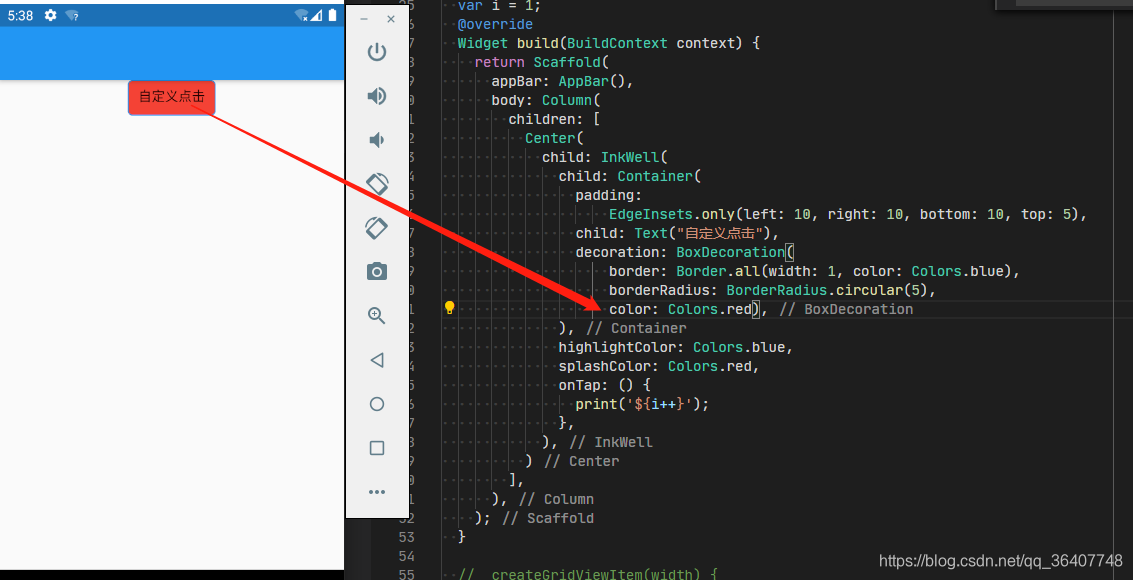The height and width of the screenshot is (580, 1133).
Task: Take a screenshot with the camera icon
Action: coord(377,271)
